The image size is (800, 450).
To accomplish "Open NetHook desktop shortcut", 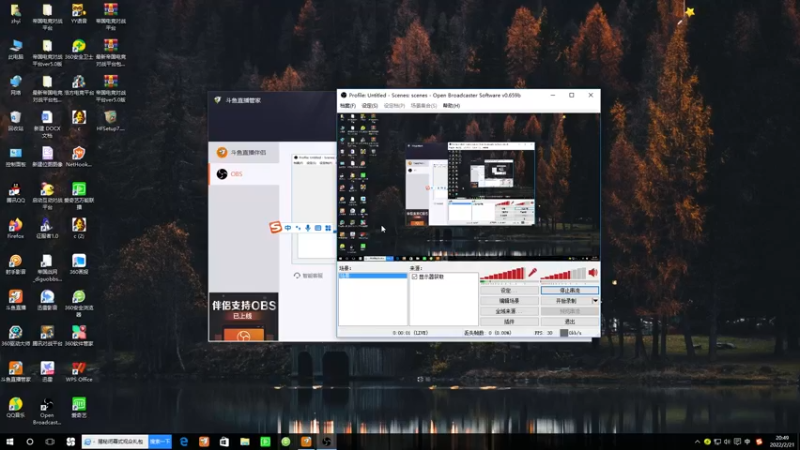I will [79, 157].
